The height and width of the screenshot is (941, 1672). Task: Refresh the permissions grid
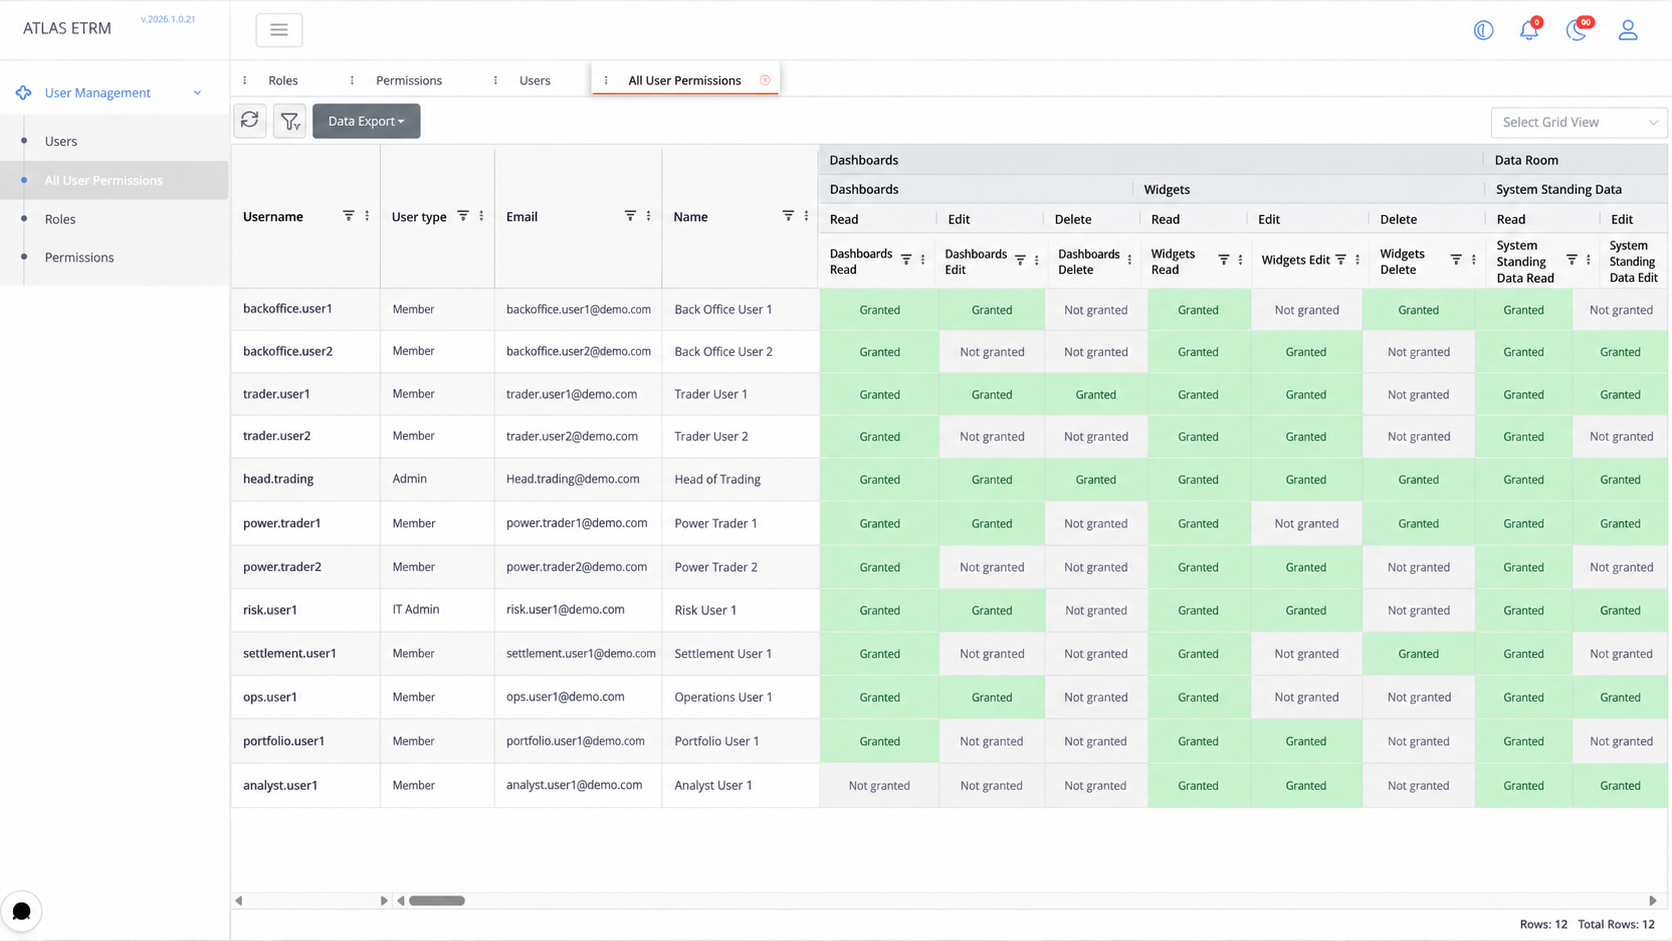250,121
